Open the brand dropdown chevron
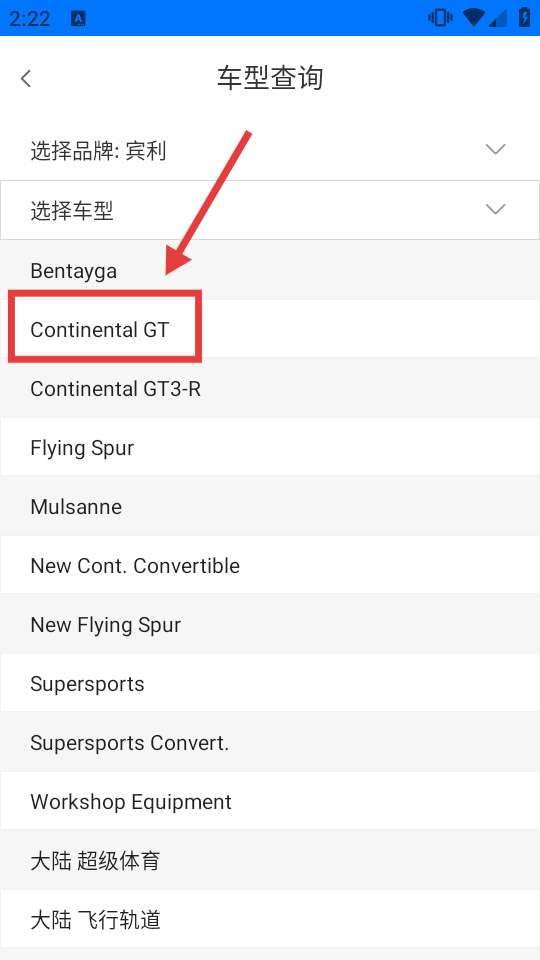This screenshot has height=960, width=540. tap(495, 149)
